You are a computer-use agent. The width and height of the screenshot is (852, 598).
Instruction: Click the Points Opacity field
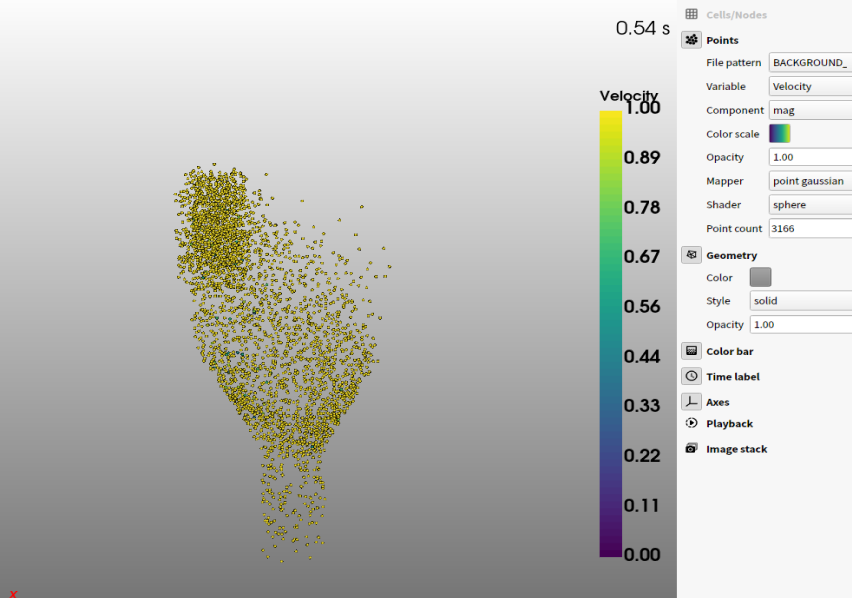point(810,157)
